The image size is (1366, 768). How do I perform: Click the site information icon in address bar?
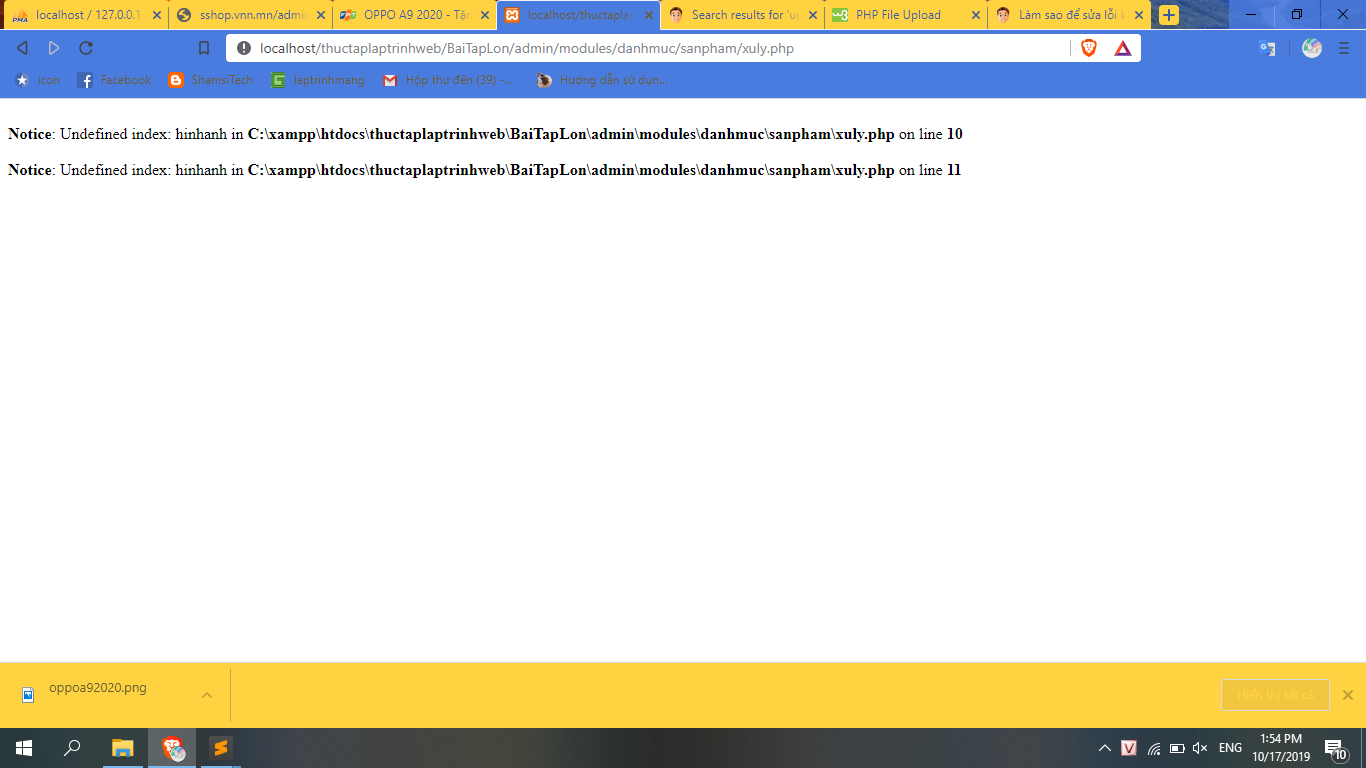[x=244, y=48]
